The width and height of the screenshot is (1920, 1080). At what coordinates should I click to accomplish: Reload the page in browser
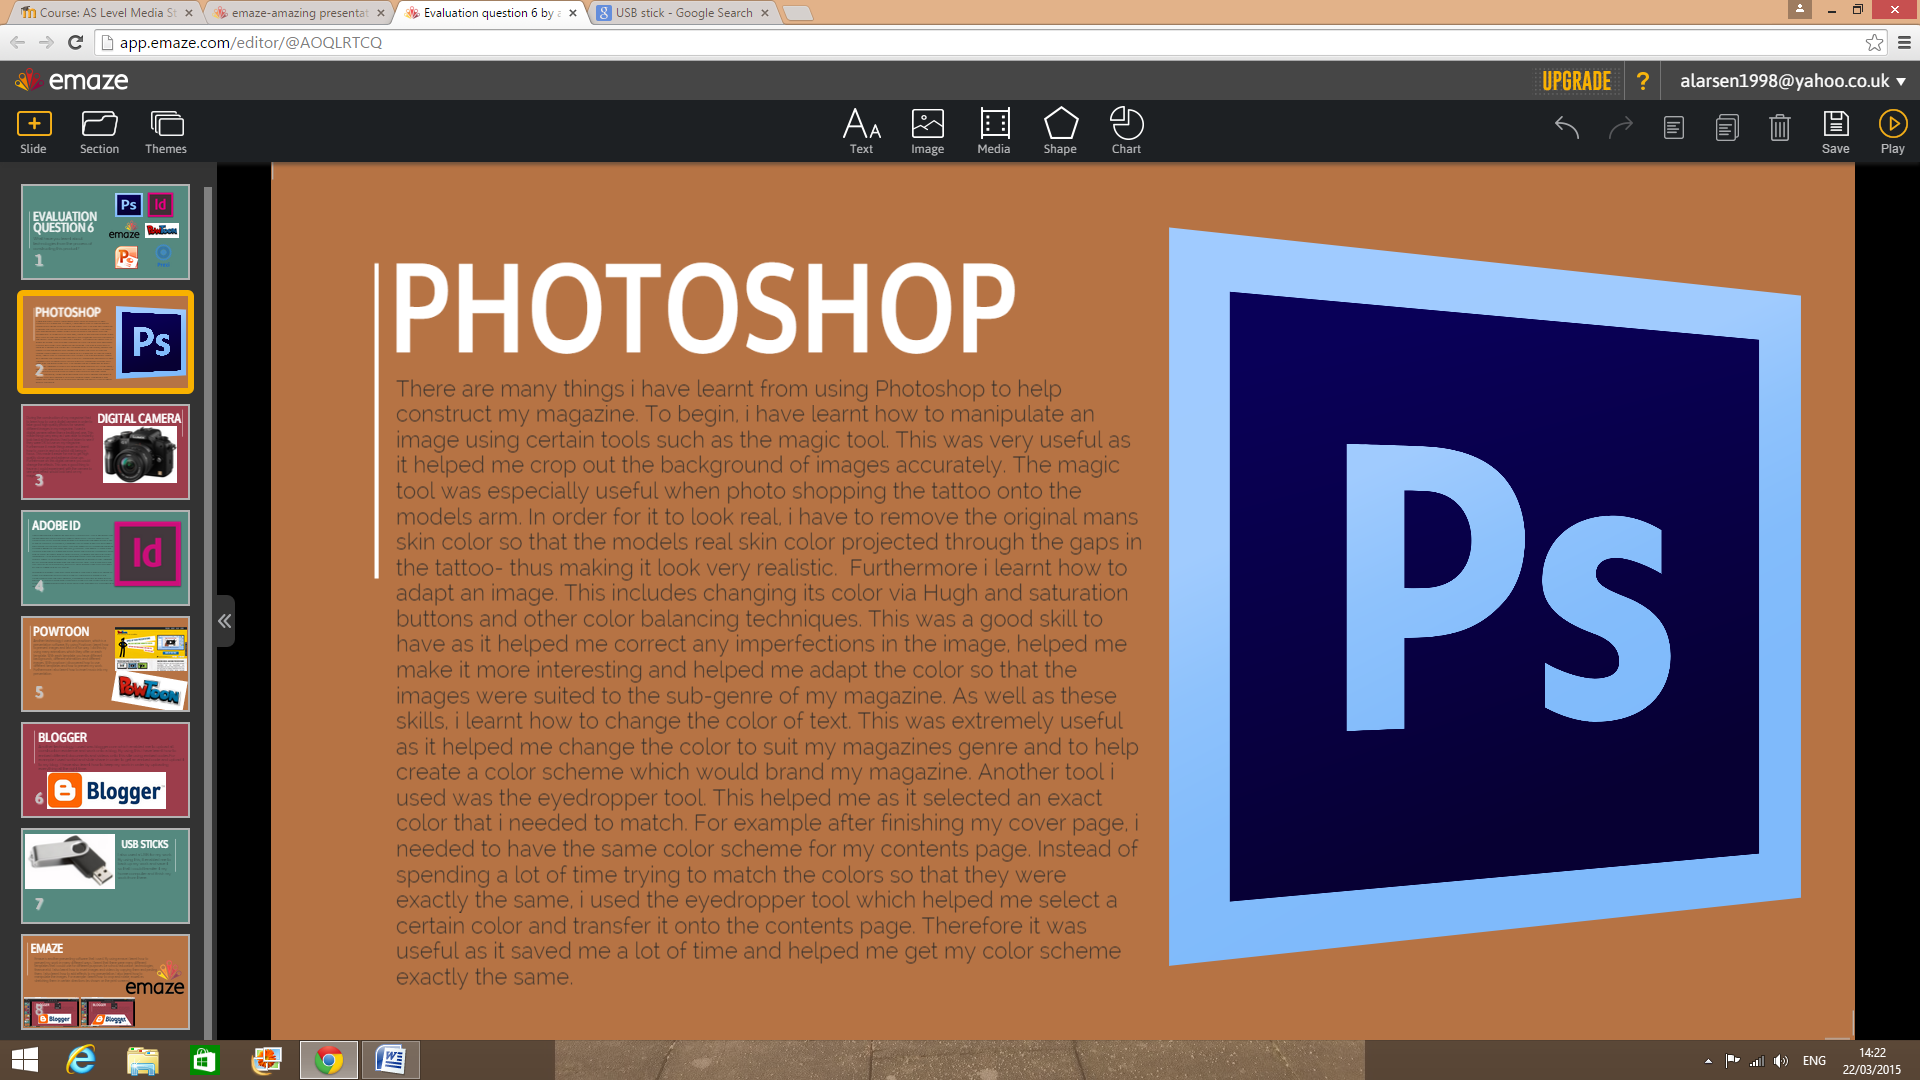tap(75, 42)
